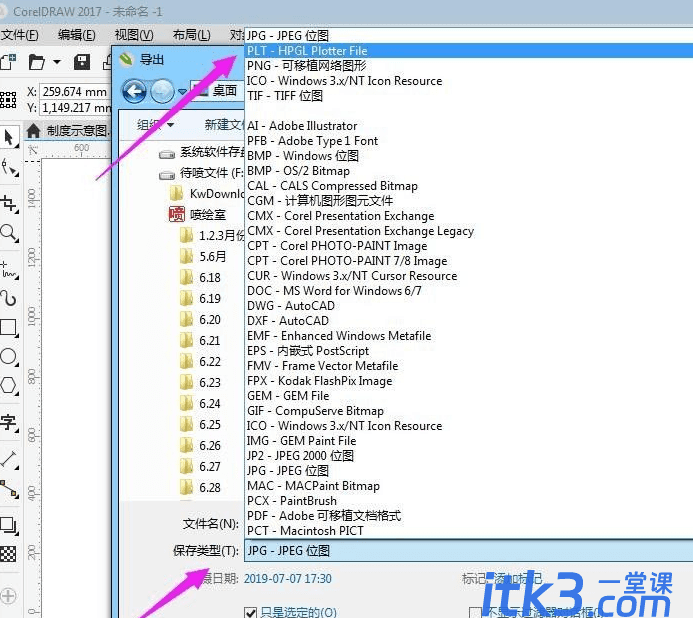Open the 文件(F) menu

[19, 35]
